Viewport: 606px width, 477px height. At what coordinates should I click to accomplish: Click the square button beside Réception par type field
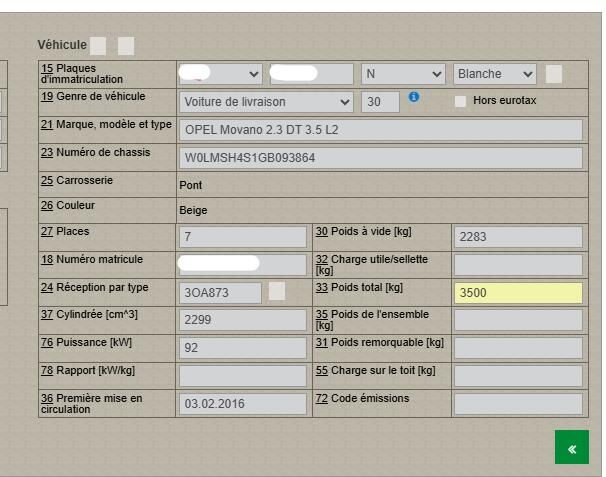(x=277, y=291)
